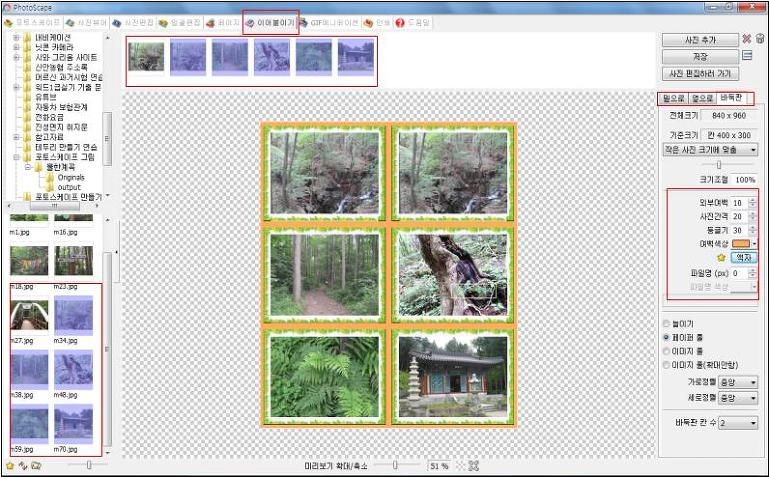Click the fit-to-window icon beside 51 %
Viewport: 769px width, 477px height.
pyautogui.click(x=473, y=465)
